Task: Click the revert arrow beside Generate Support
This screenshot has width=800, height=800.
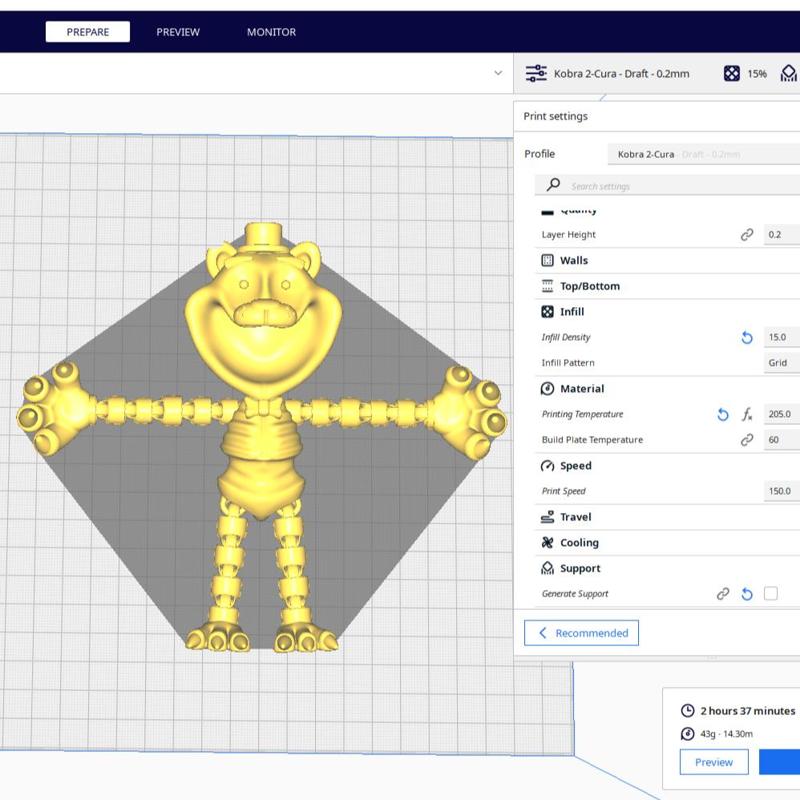Action: (746, 594)
